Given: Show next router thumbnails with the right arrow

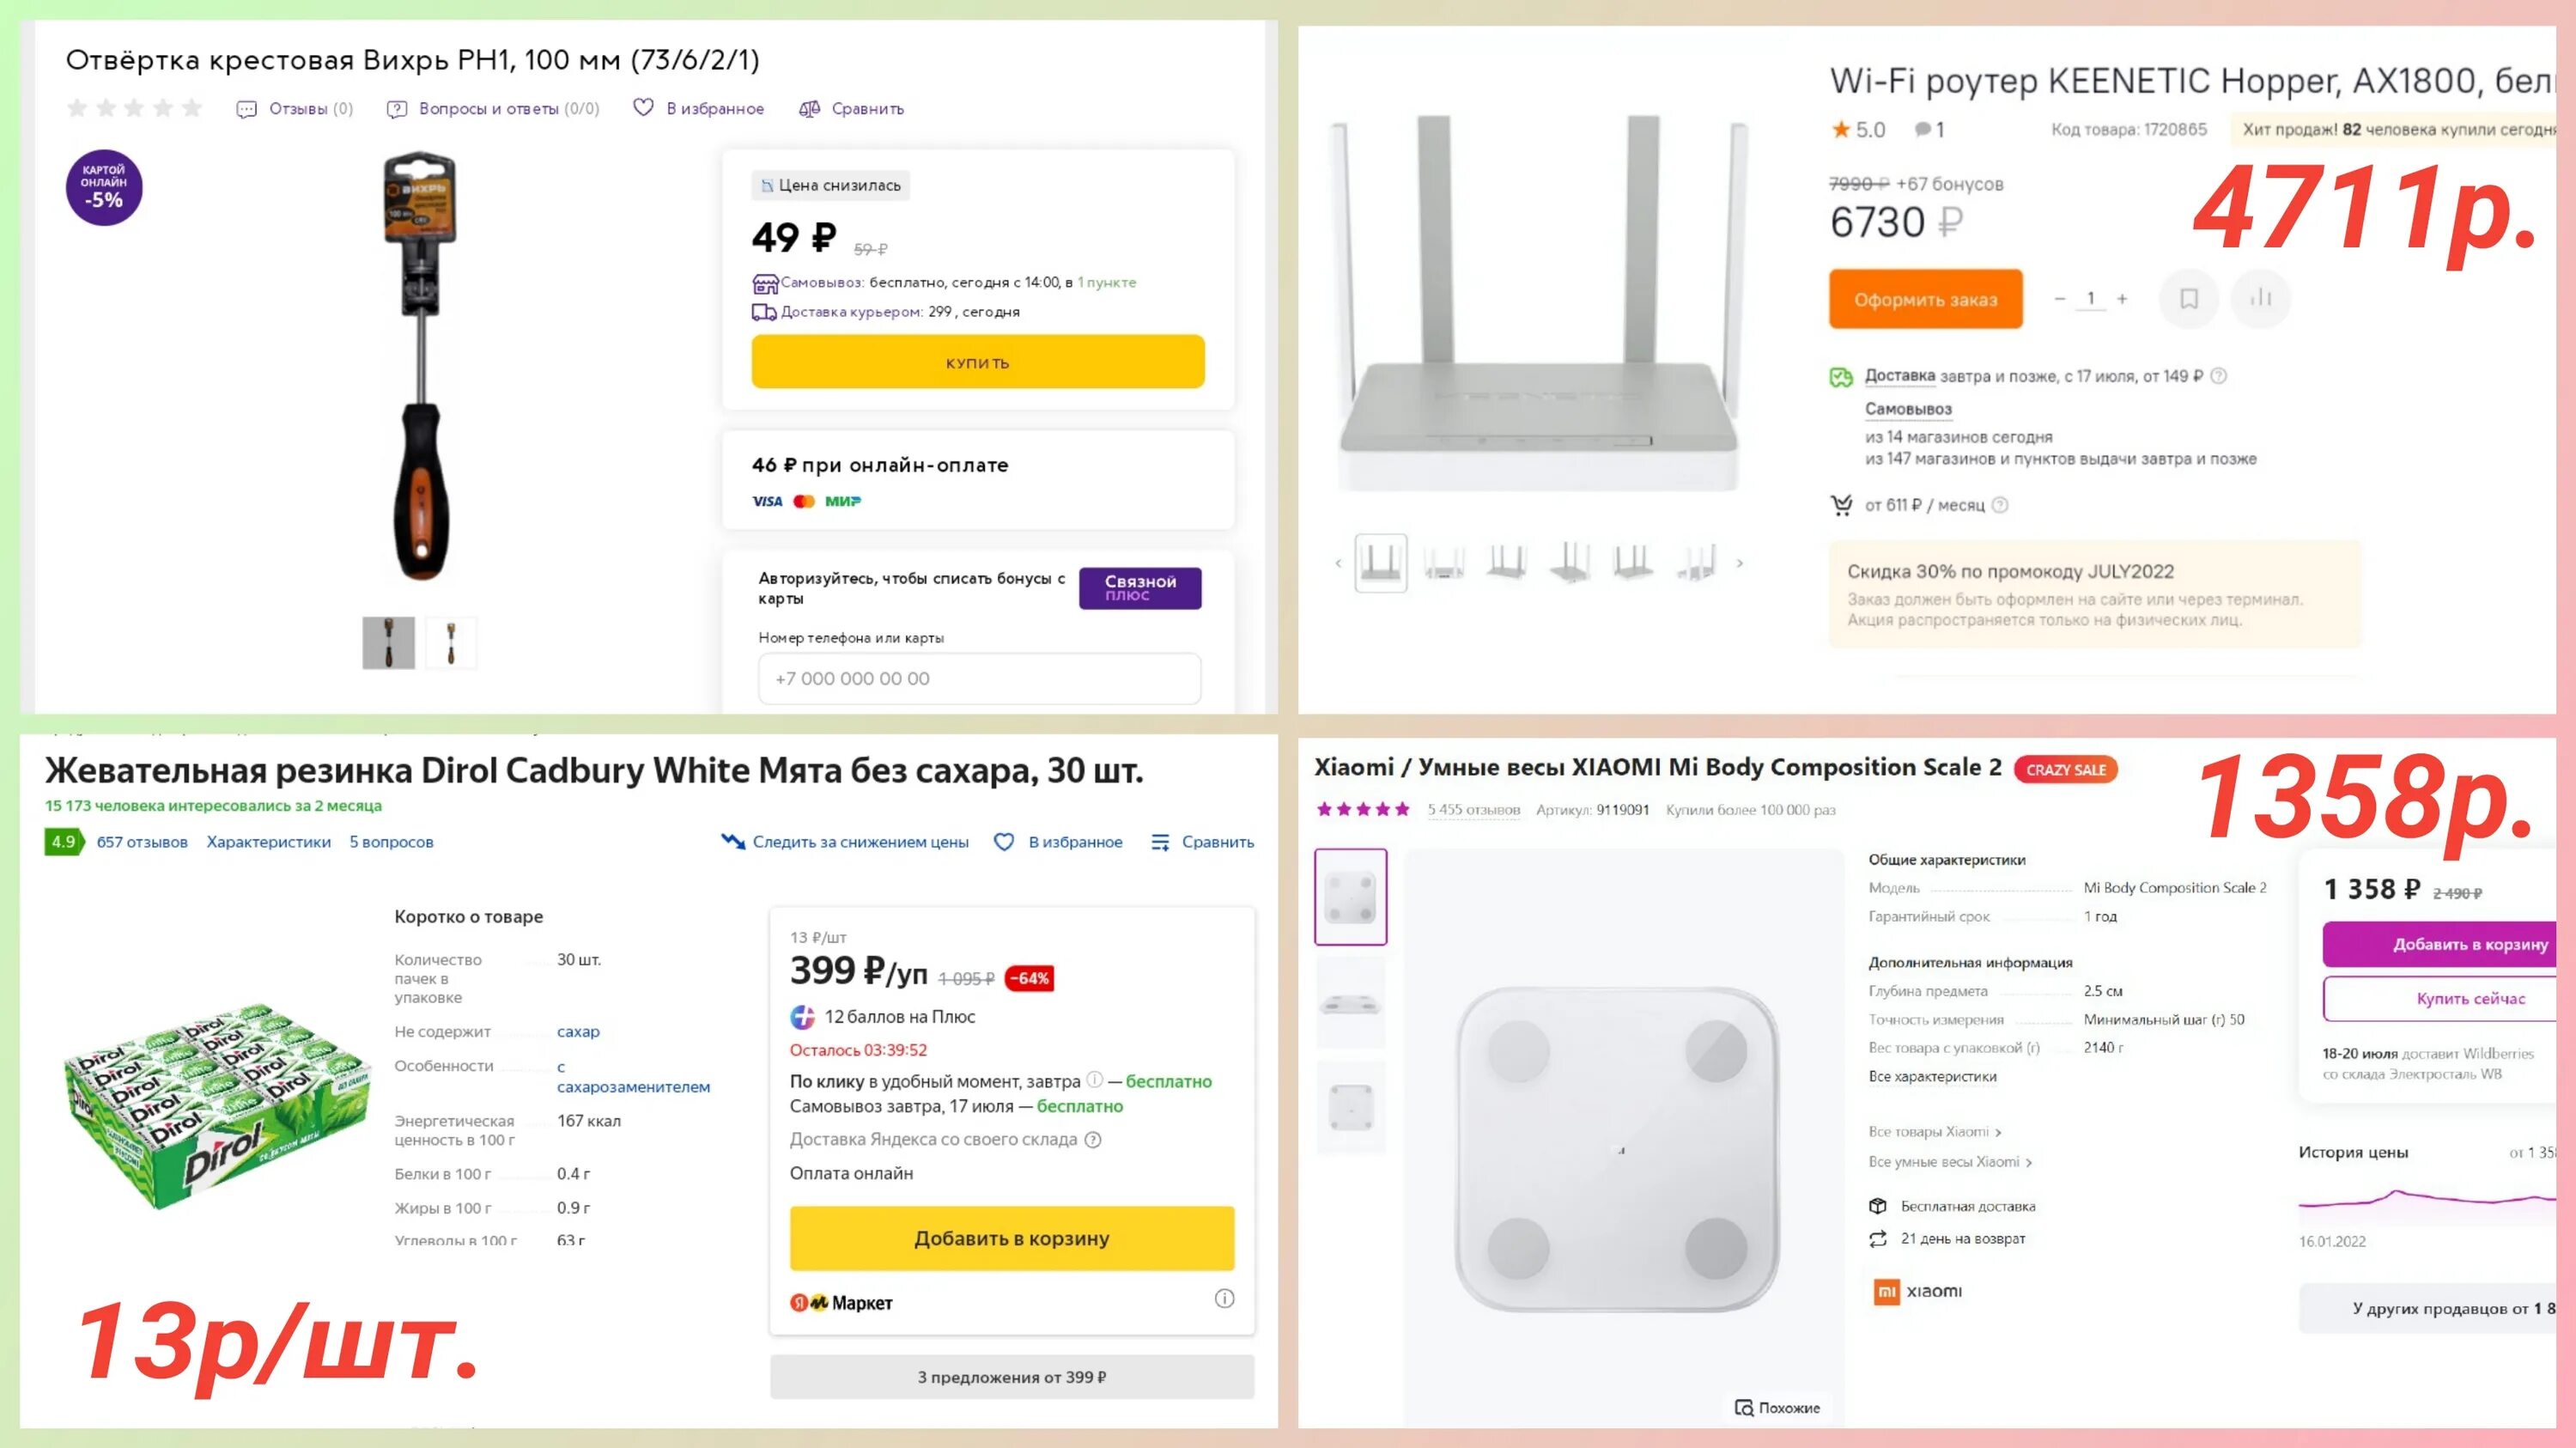Looking at the screenshot, I should pos(1739,563).
